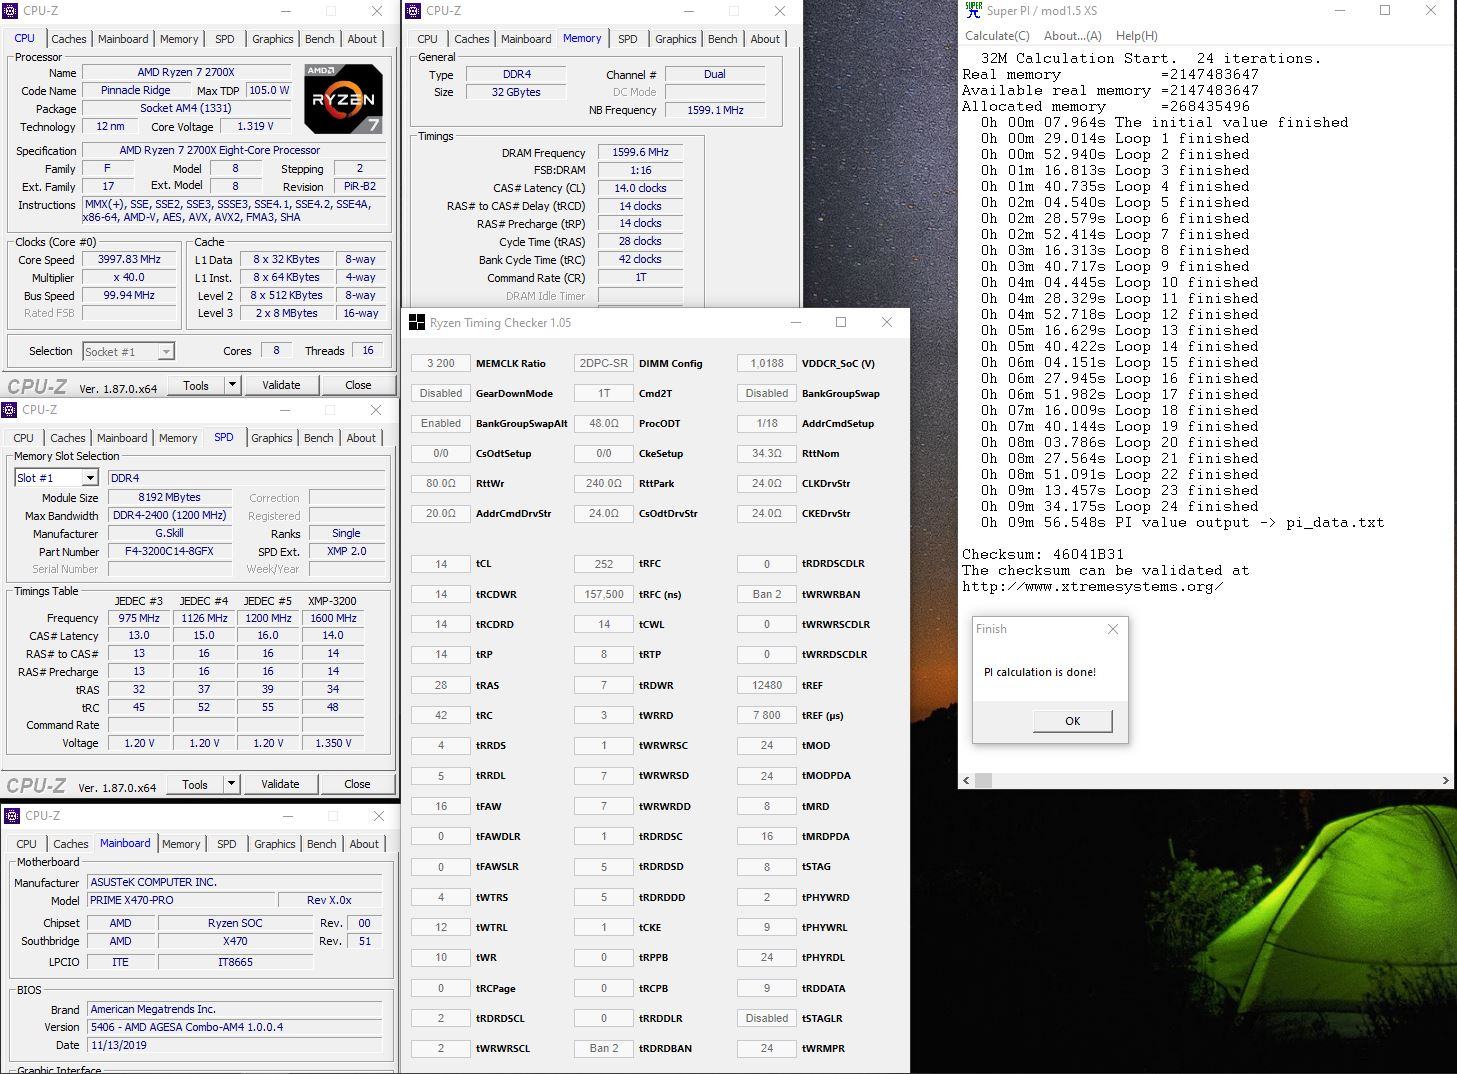Click the Ryzen Timing Checker title bar icon
1457x1074 pixels.
coord(416,323)
